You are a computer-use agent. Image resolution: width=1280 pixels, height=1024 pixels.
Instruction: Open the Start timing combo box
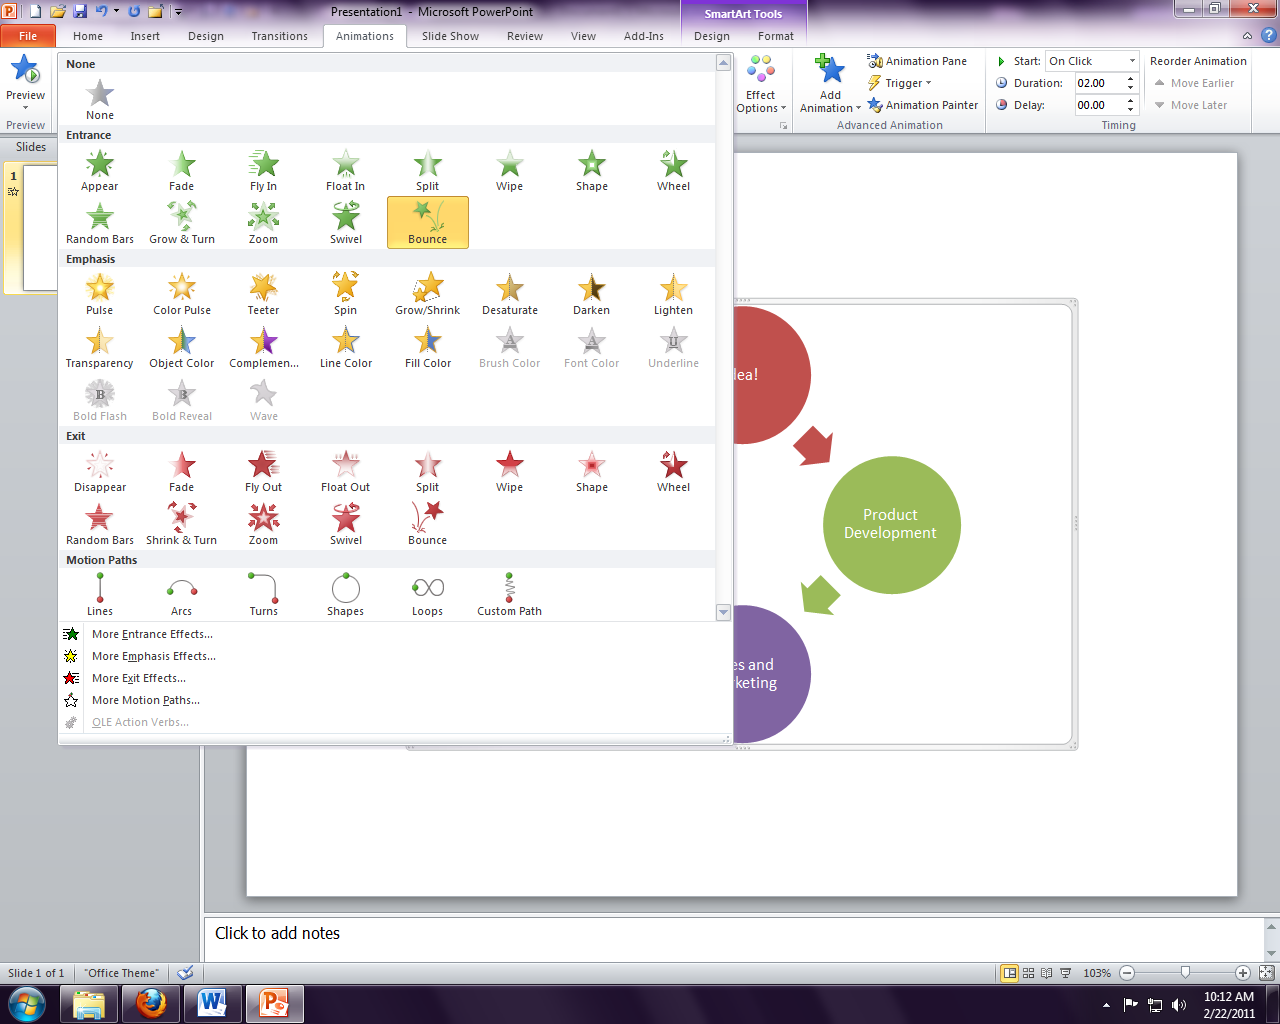coord(1092,61)
